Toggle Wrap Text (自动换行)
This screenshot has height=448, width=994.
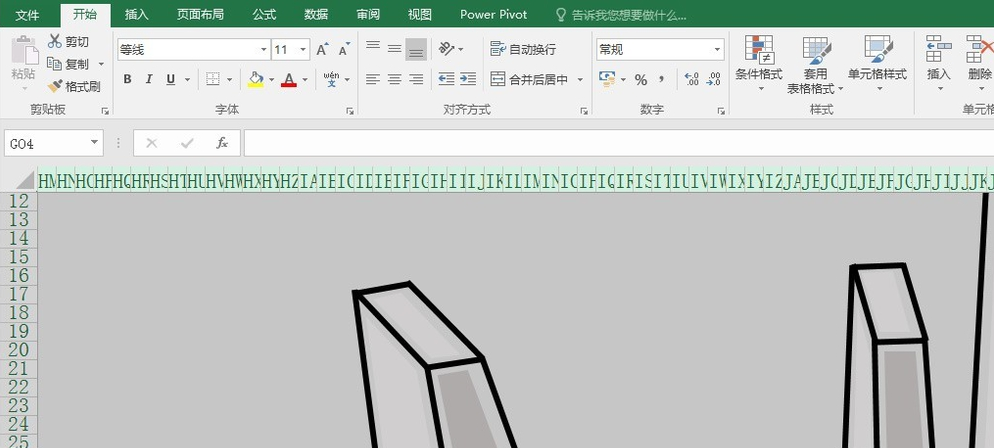(x=523, y=49)
